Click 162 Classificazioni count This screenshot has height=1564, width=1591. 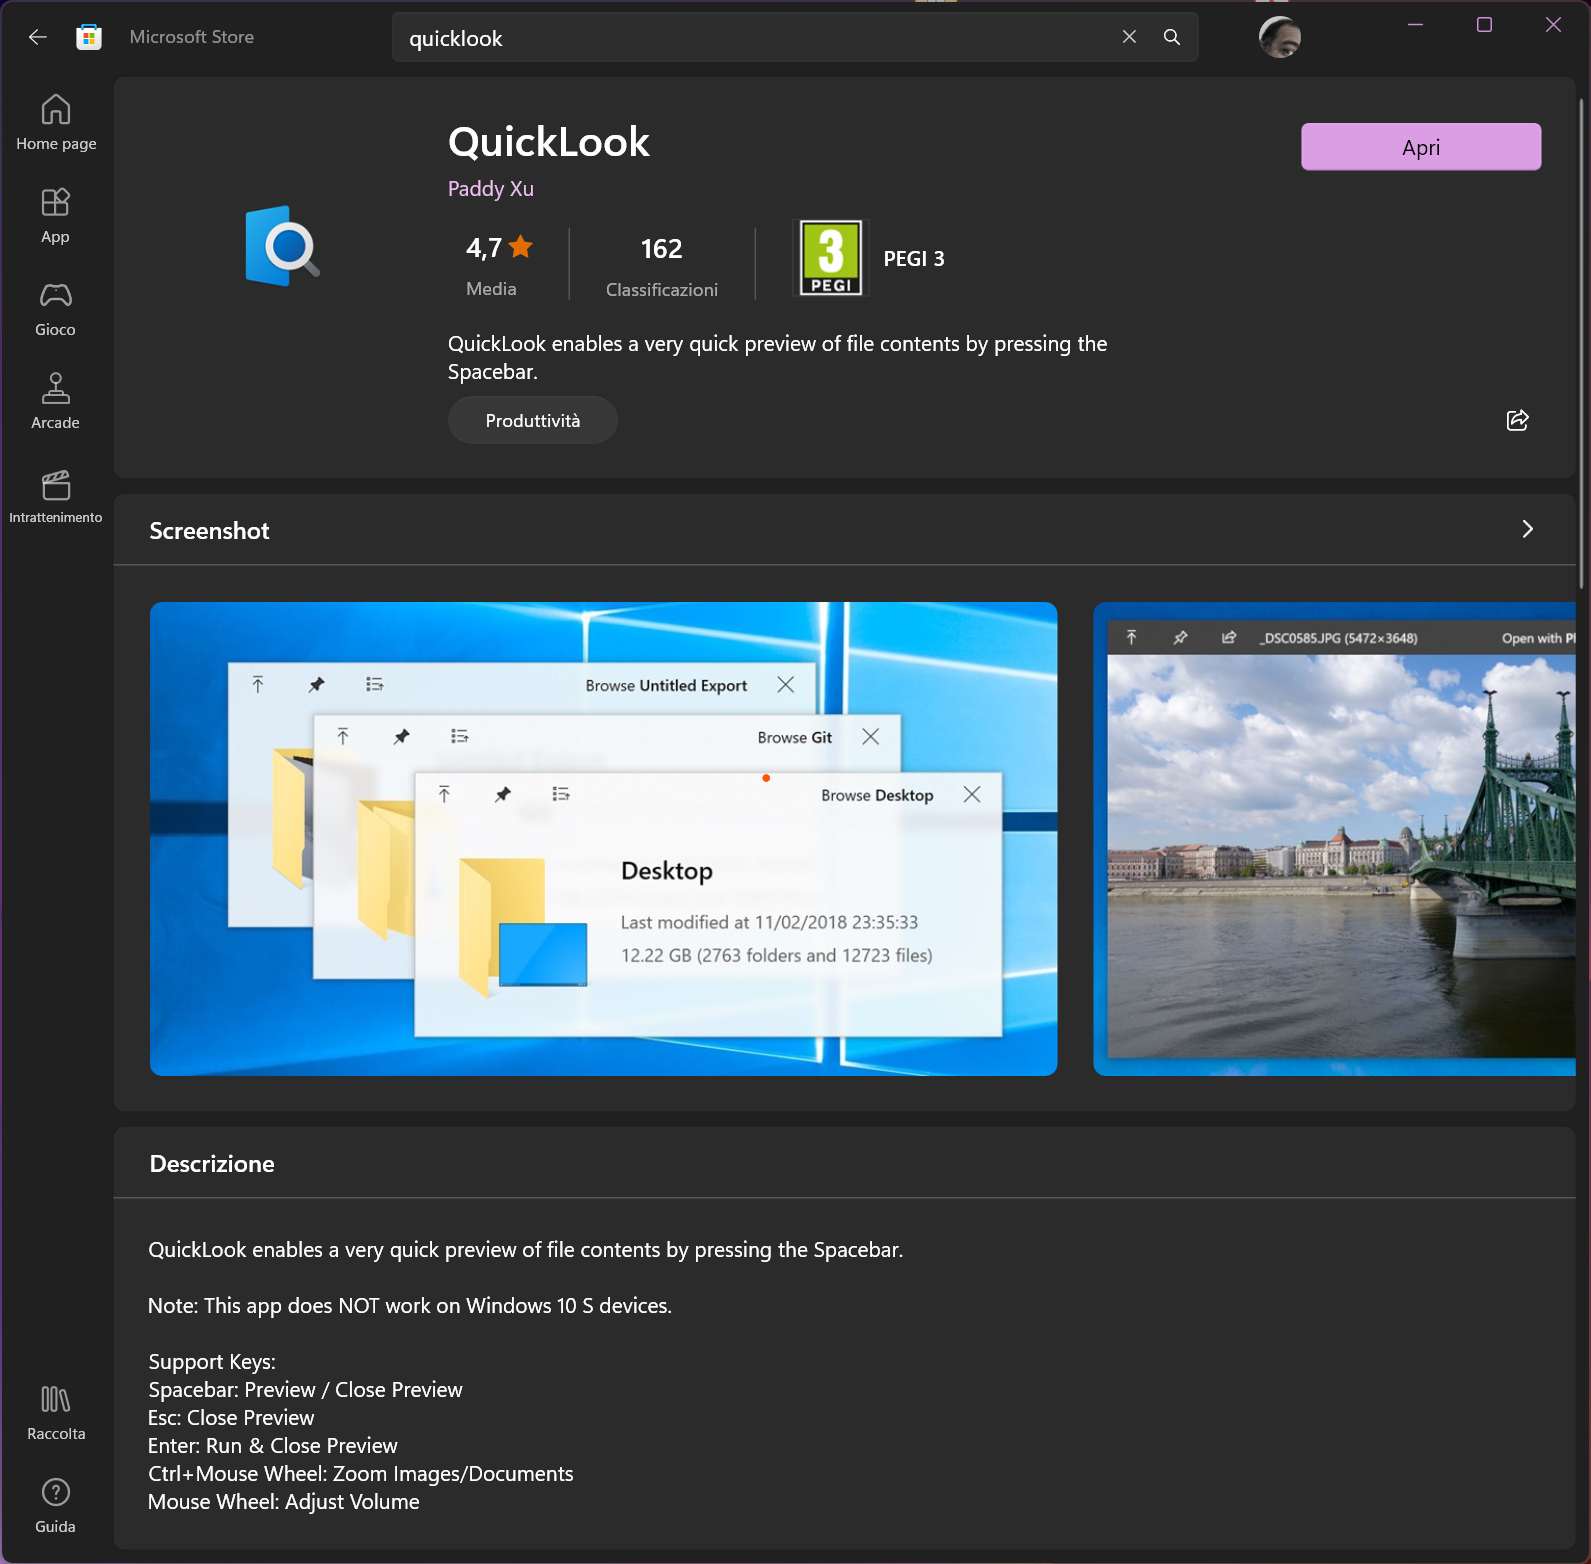tap(661, 265)
